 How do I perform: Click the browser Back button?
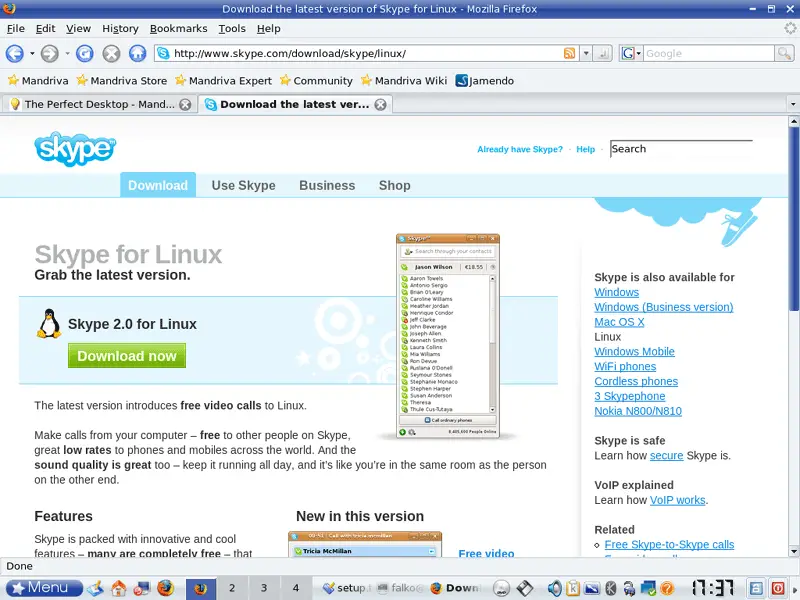coord(14,54)
